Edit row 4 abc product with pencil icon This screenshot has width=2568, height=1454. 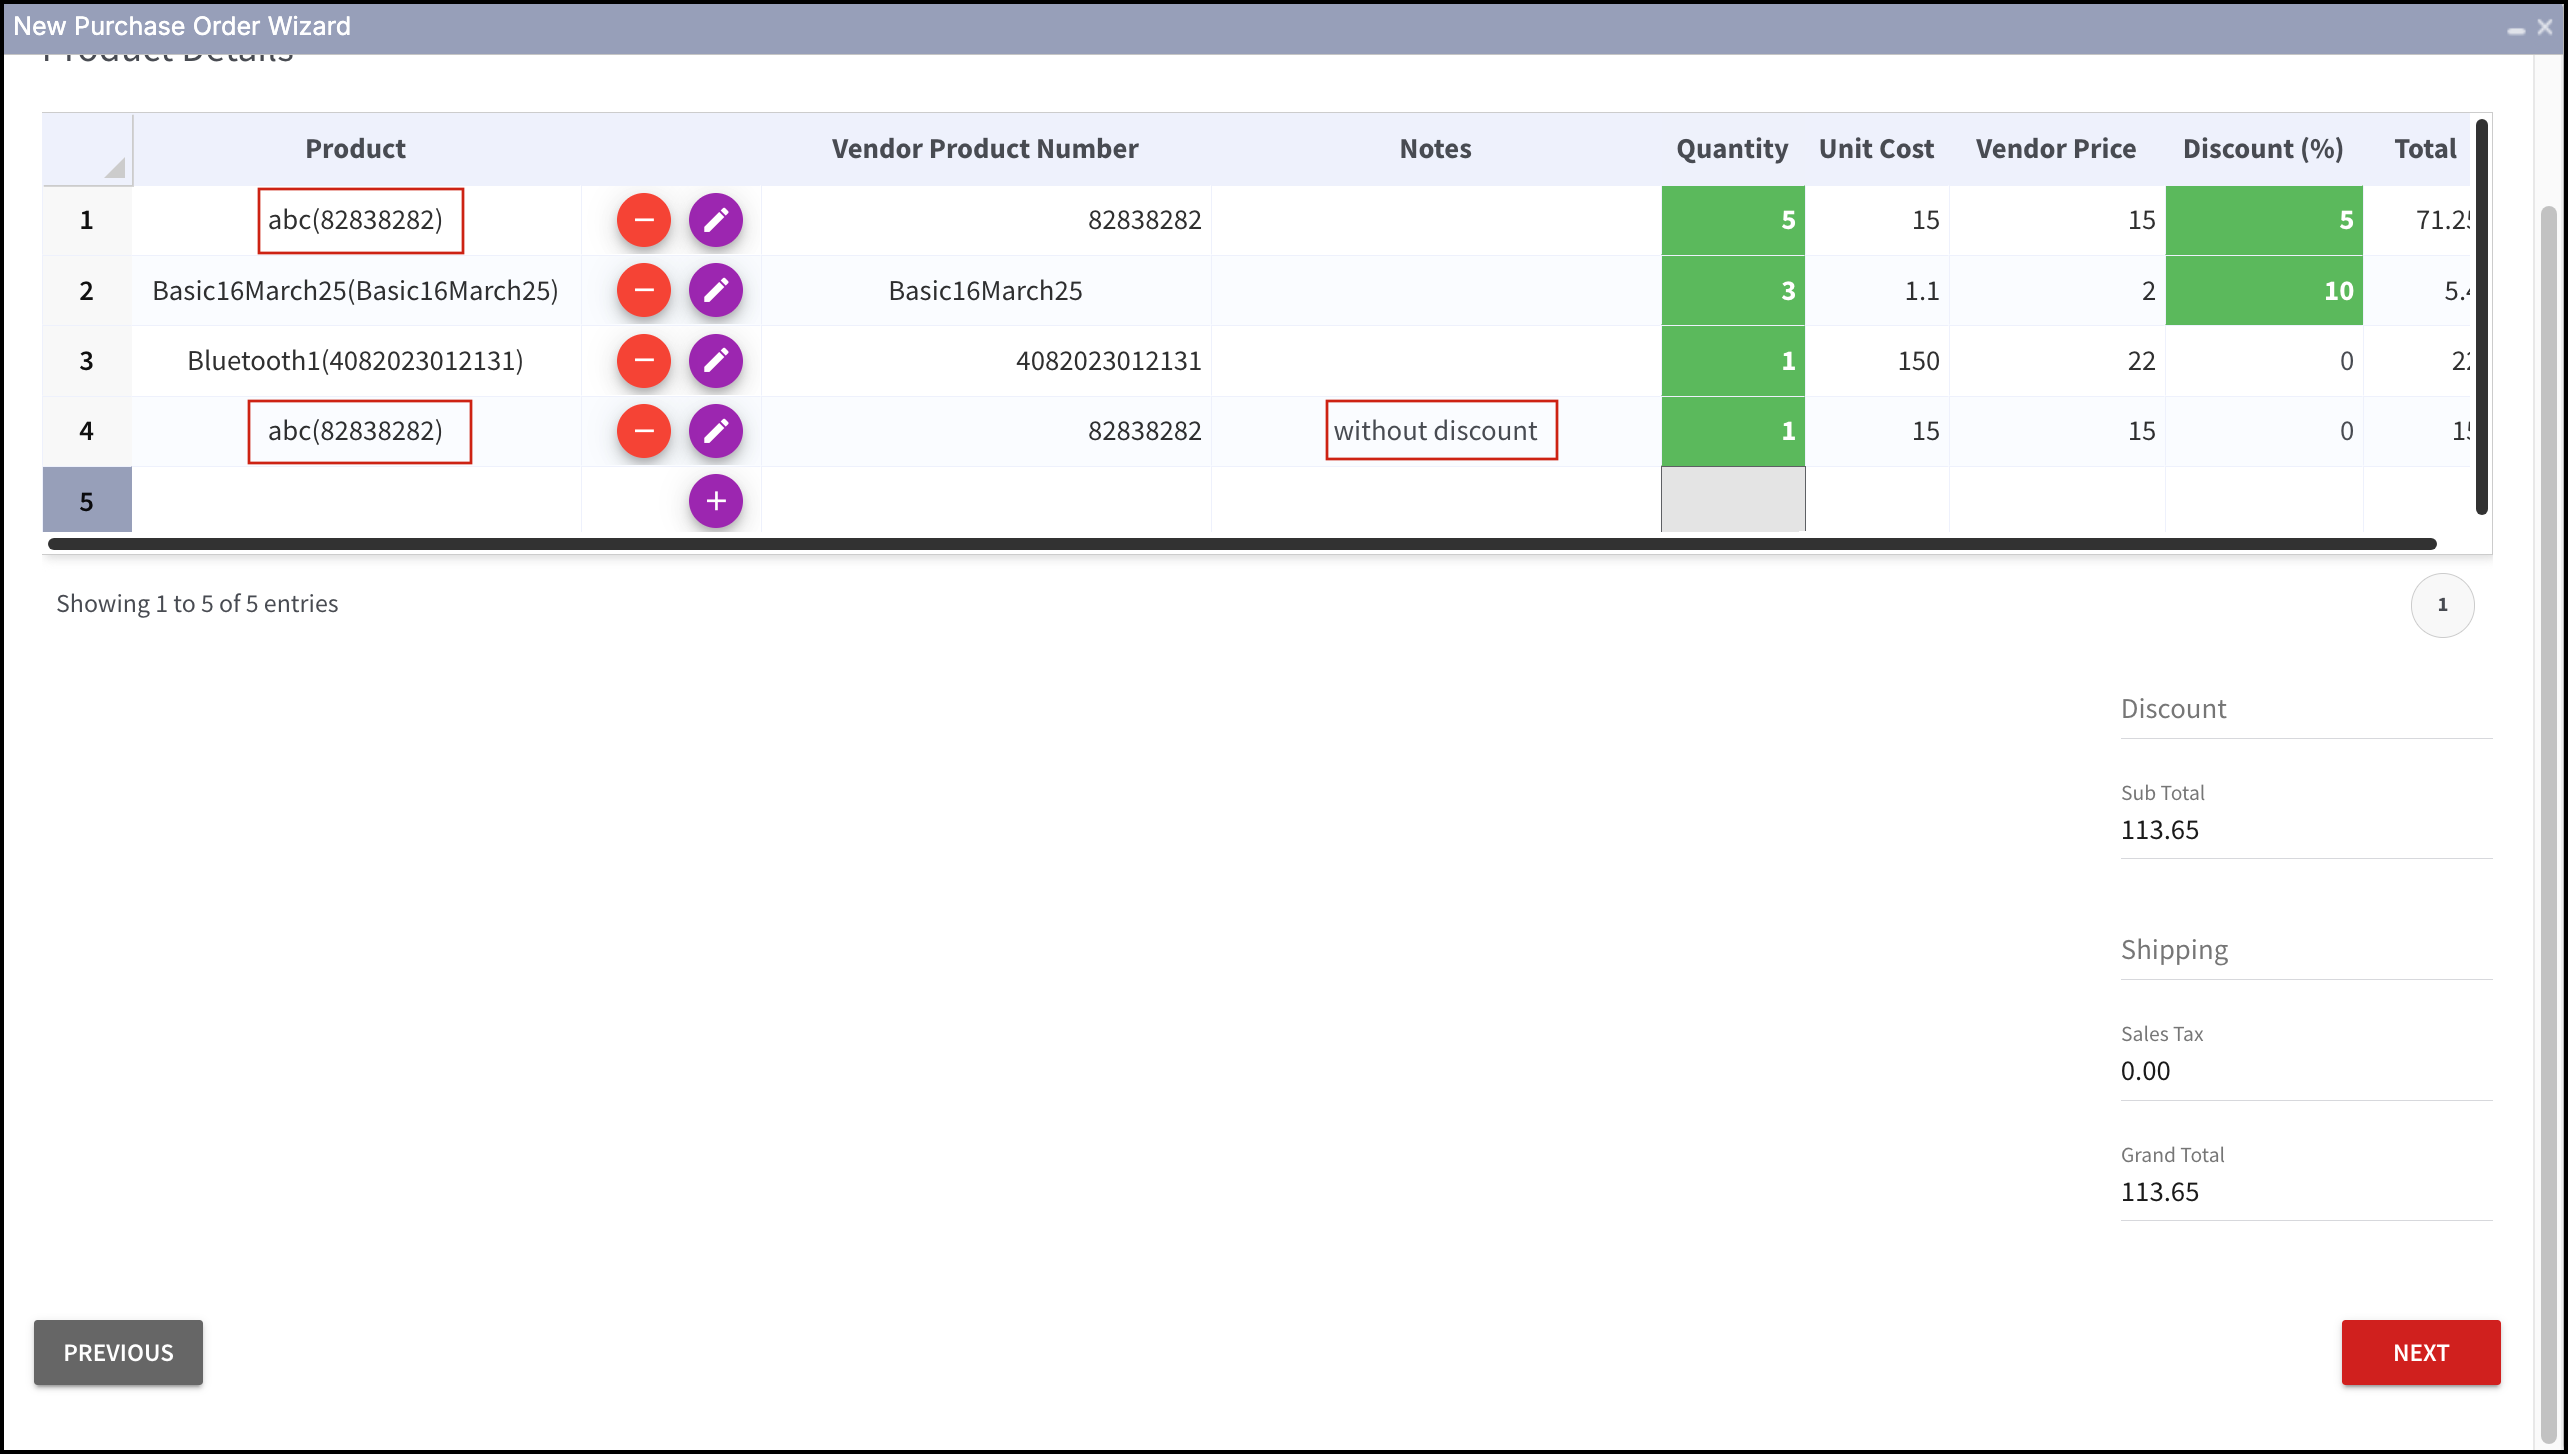click(716, 431)
